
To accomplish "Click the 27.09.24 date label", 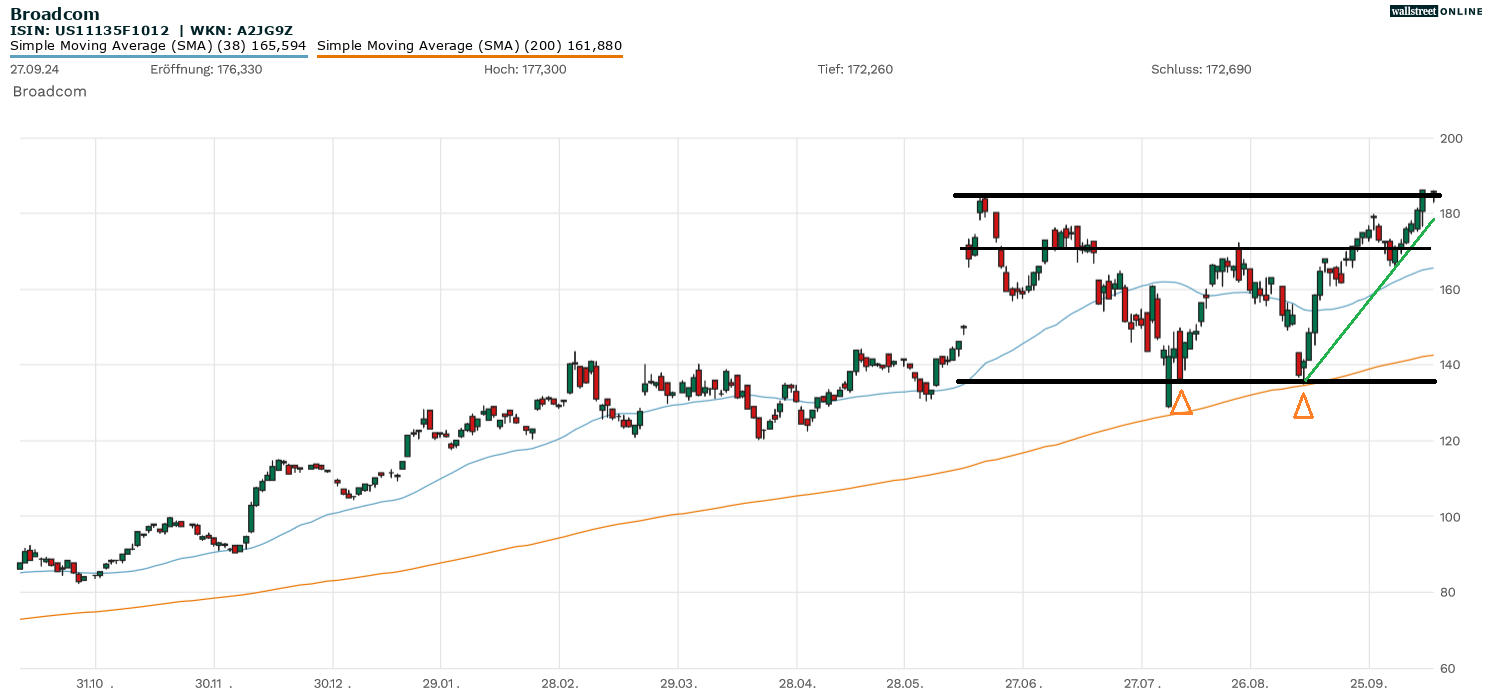I will pos(34,70).
